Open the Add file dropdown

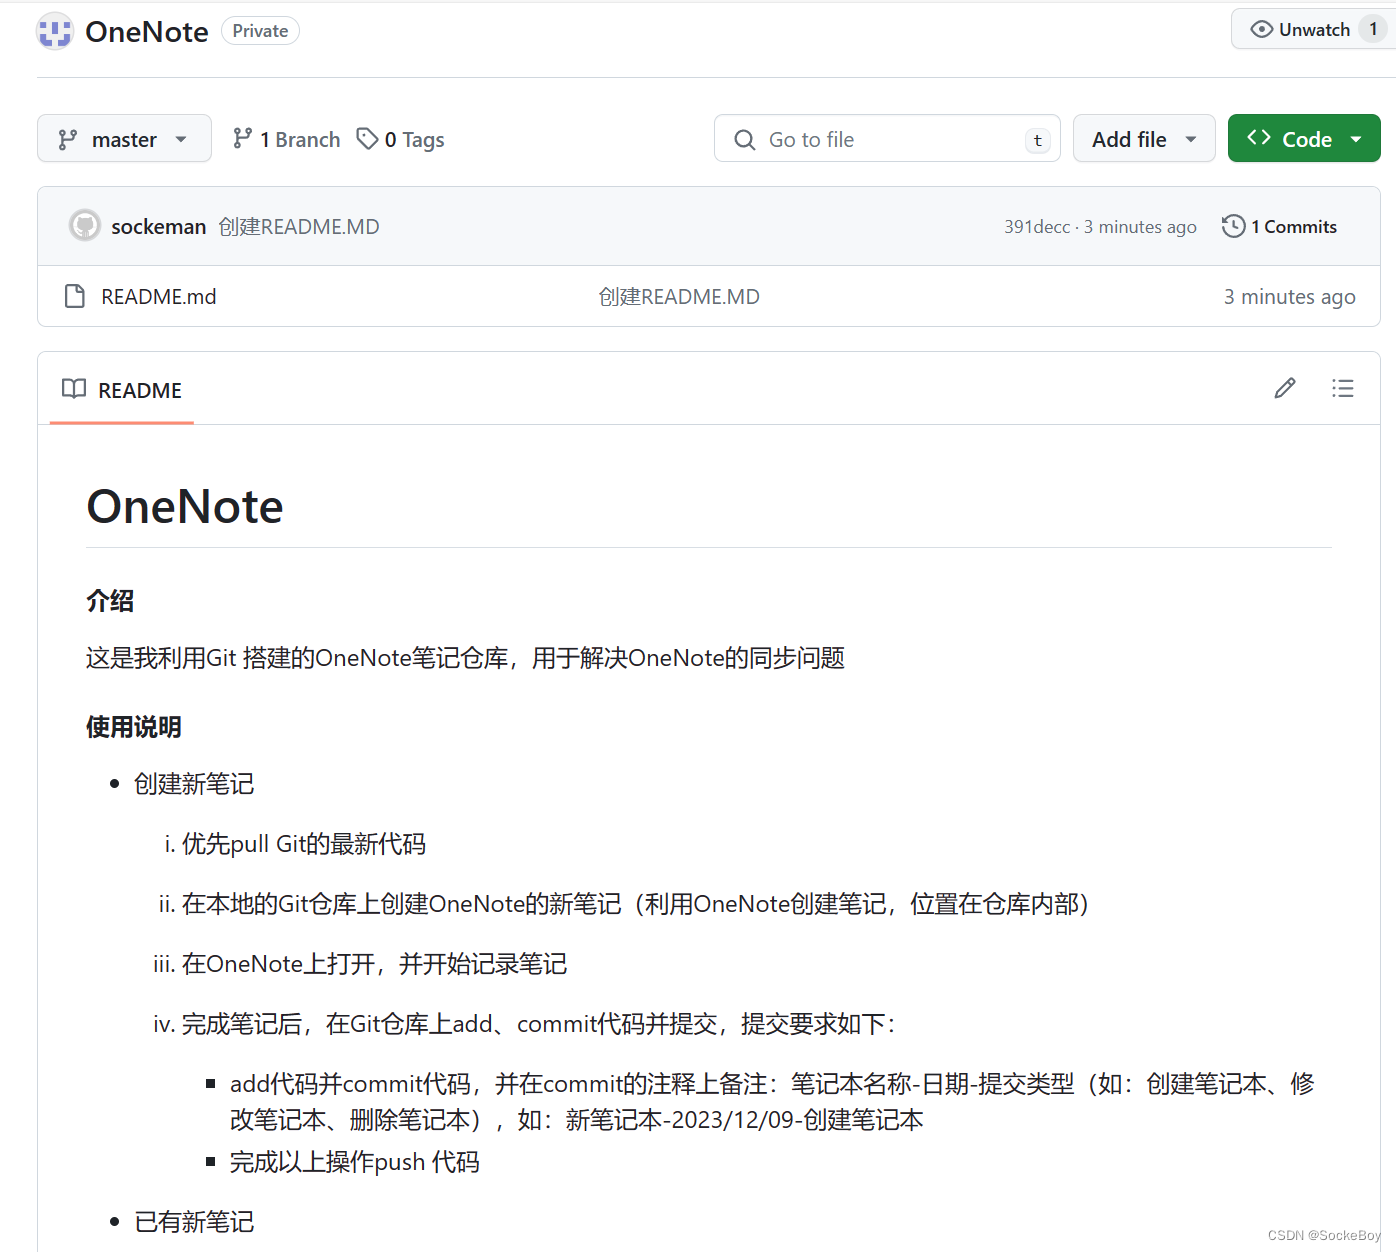click(x=1144, y=139)
